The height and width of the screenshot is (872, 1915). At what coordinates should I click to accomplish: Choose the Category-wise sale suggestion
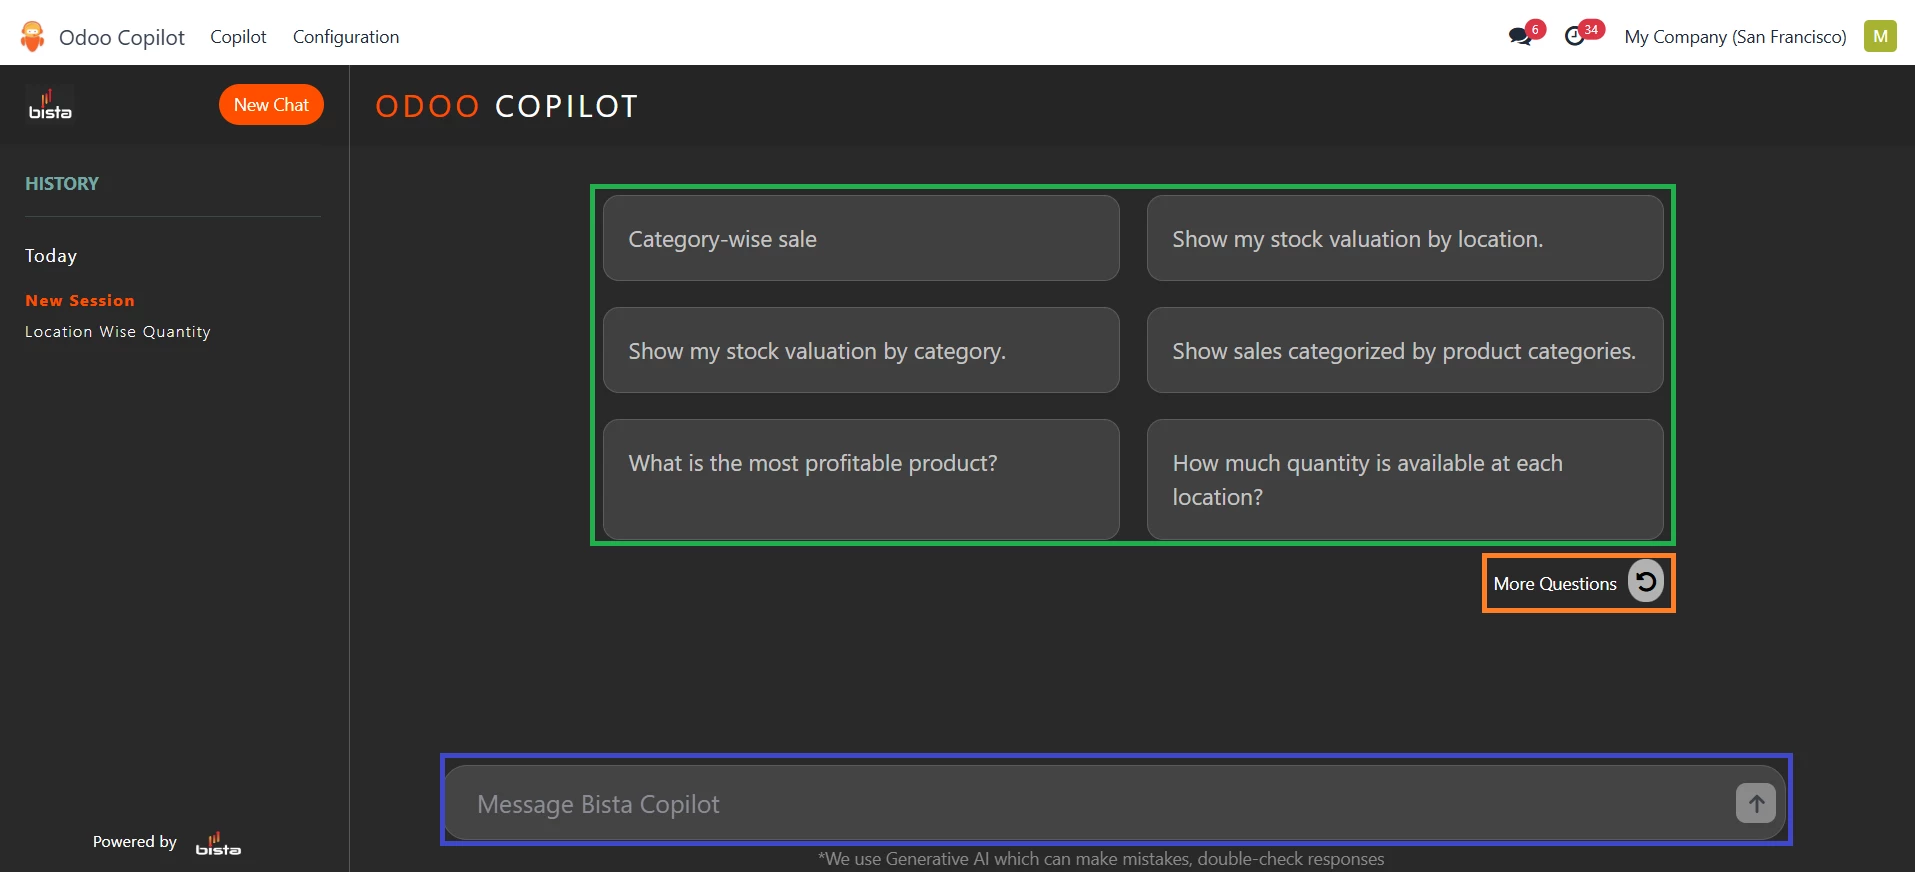860,239
